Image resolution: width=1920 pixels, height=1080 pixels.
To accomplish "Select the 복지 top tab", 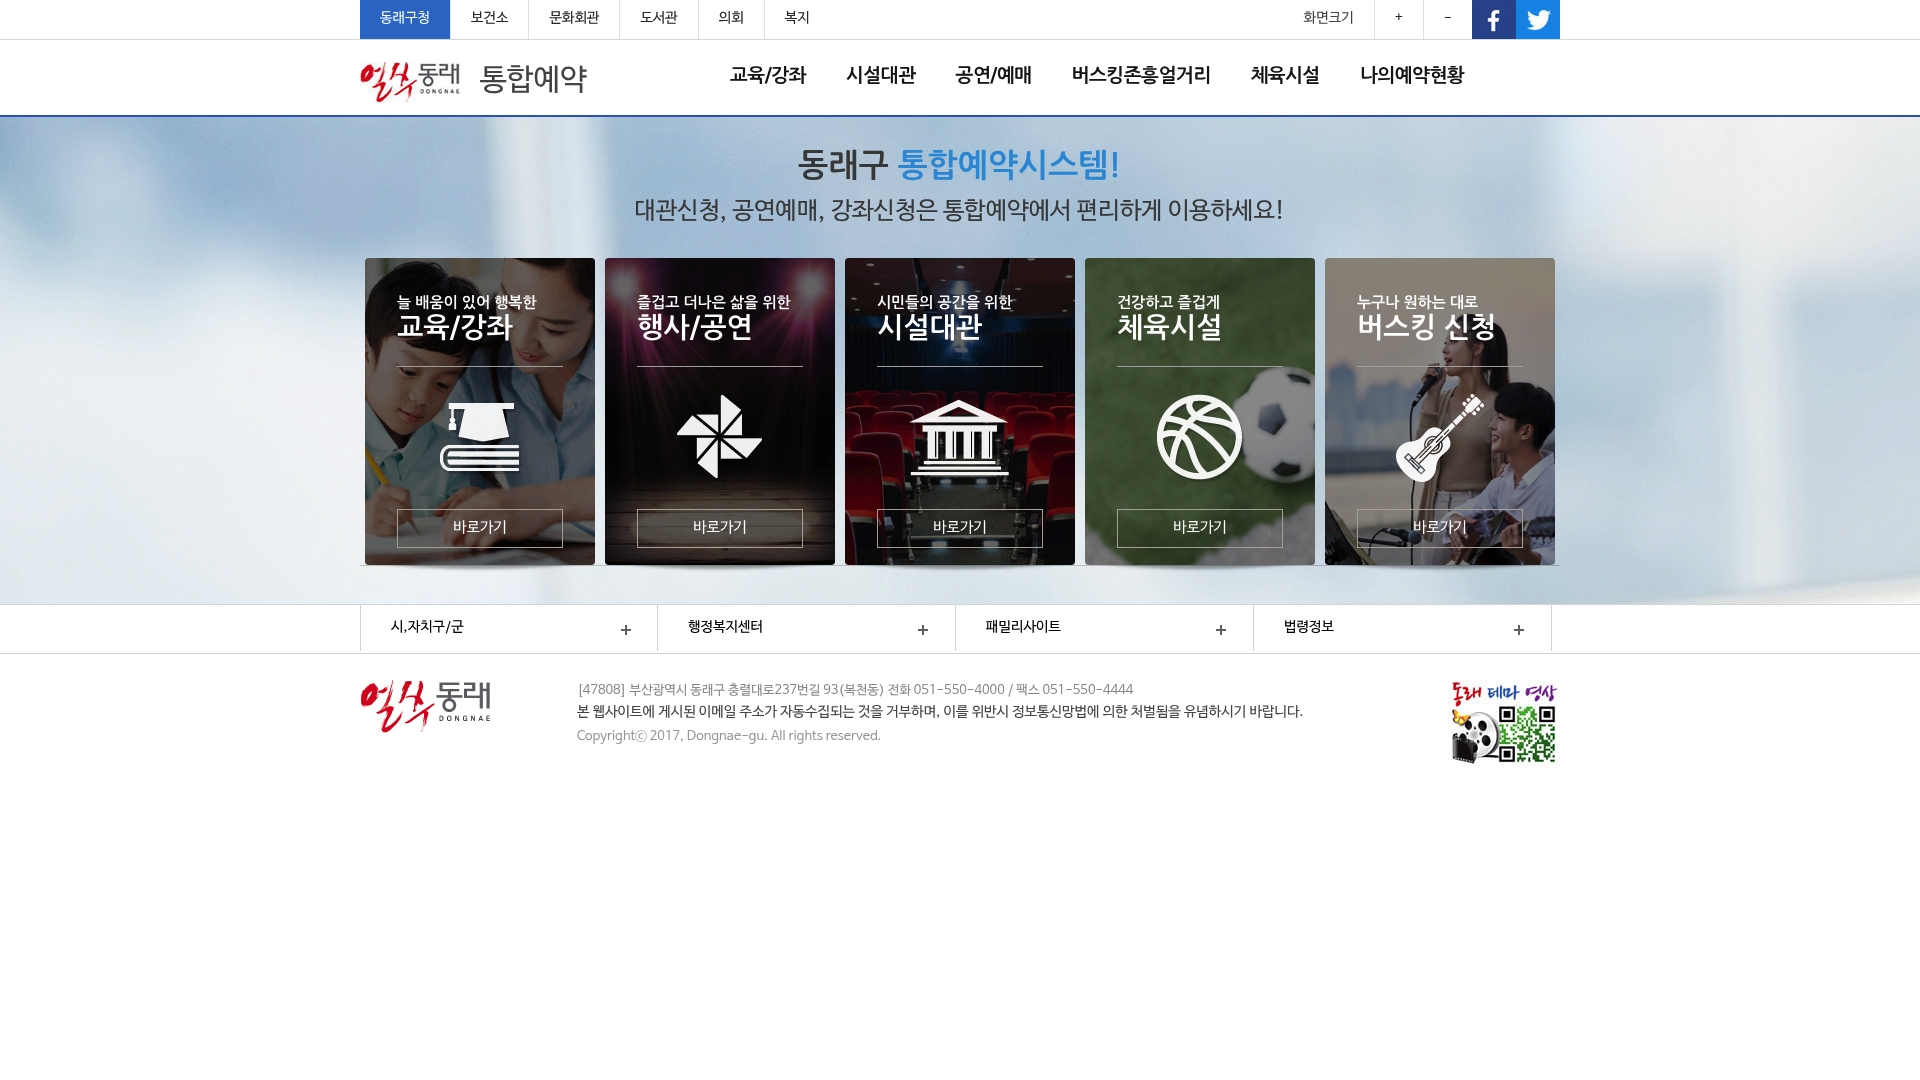I will pyautogui.click(x=797, y=19).
